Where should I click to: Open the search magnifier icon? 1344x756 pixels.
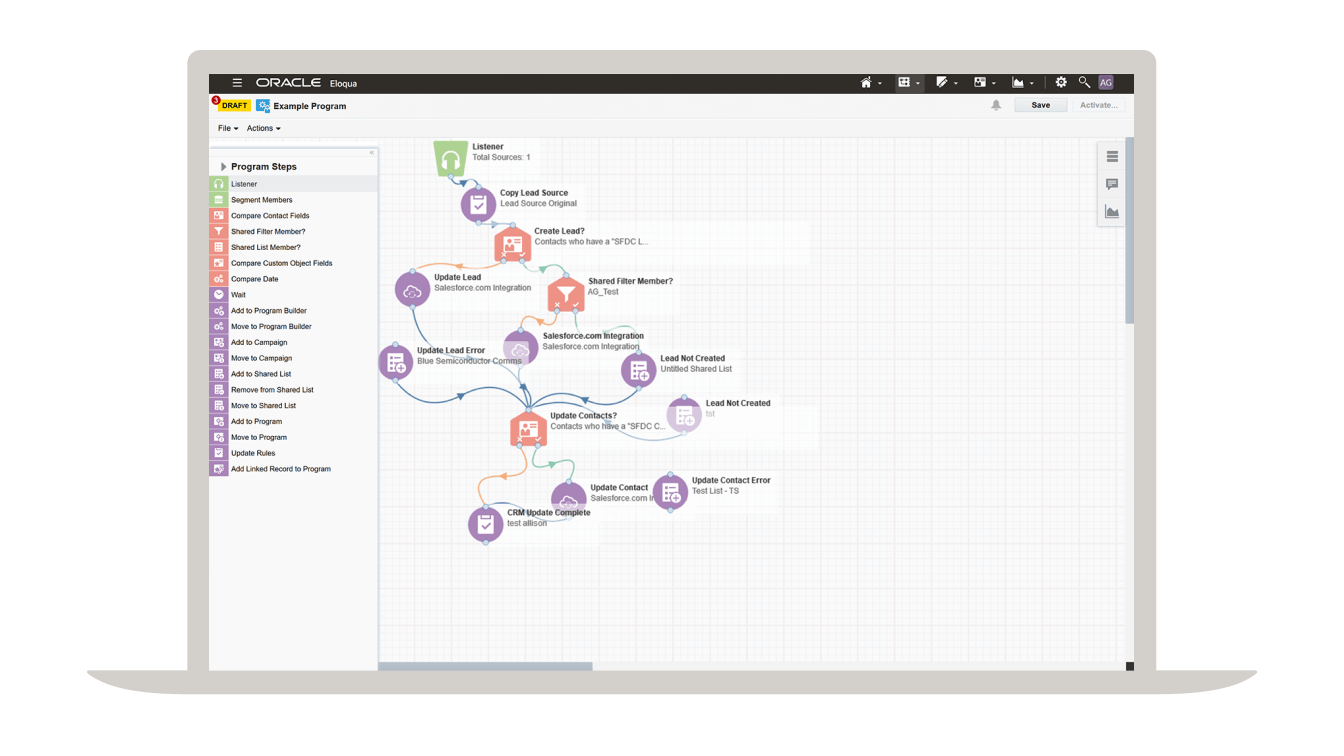1084,82
